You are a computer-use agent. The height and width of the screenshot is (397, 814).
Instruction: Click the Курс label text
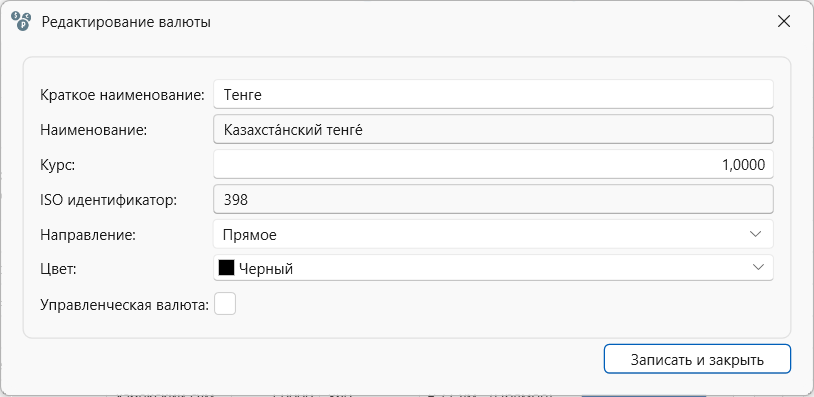coord(58,165)
